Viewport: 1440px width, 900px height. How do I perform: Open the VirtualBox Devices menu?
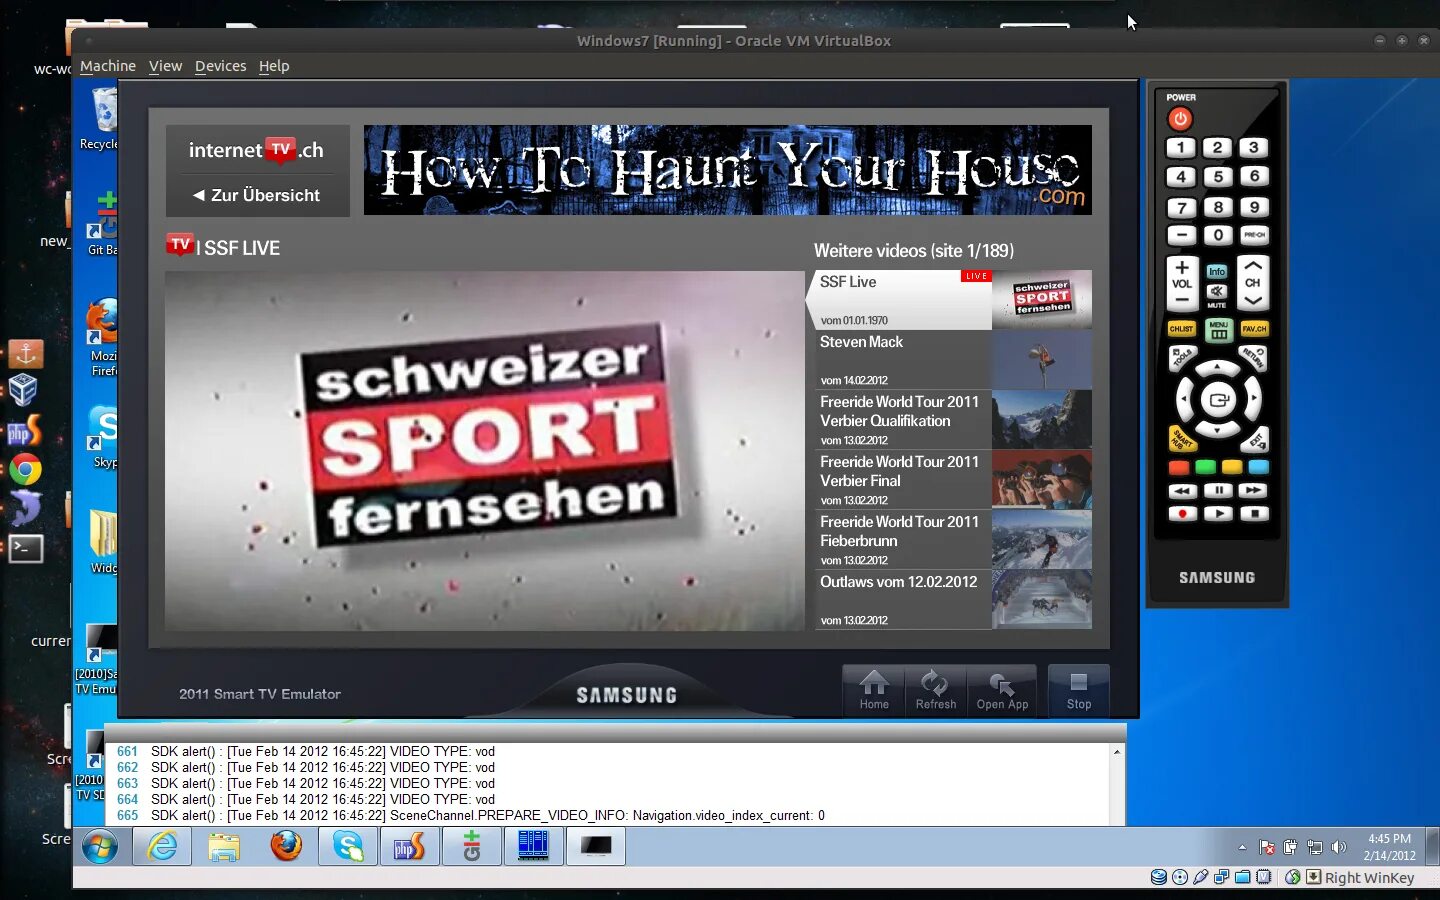[220, 66]
